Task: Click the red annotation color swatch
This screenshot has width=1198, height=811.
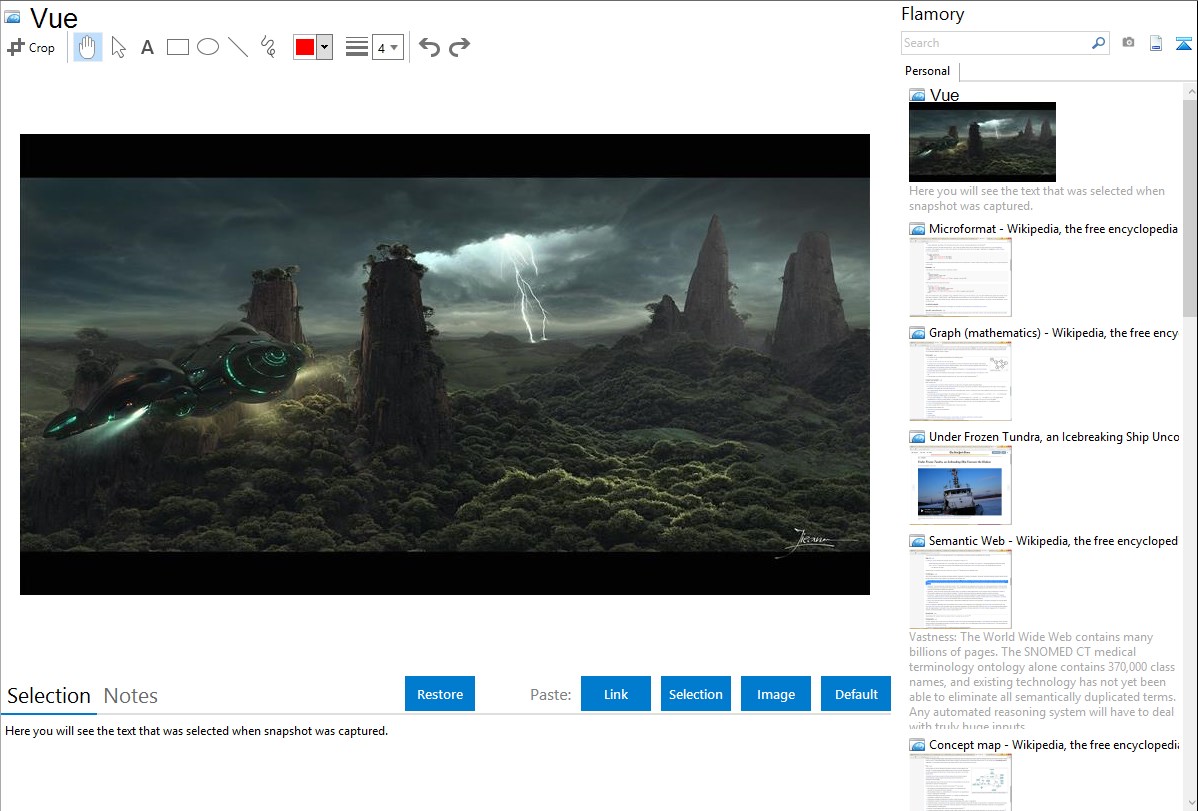Action: coord(305,47)
